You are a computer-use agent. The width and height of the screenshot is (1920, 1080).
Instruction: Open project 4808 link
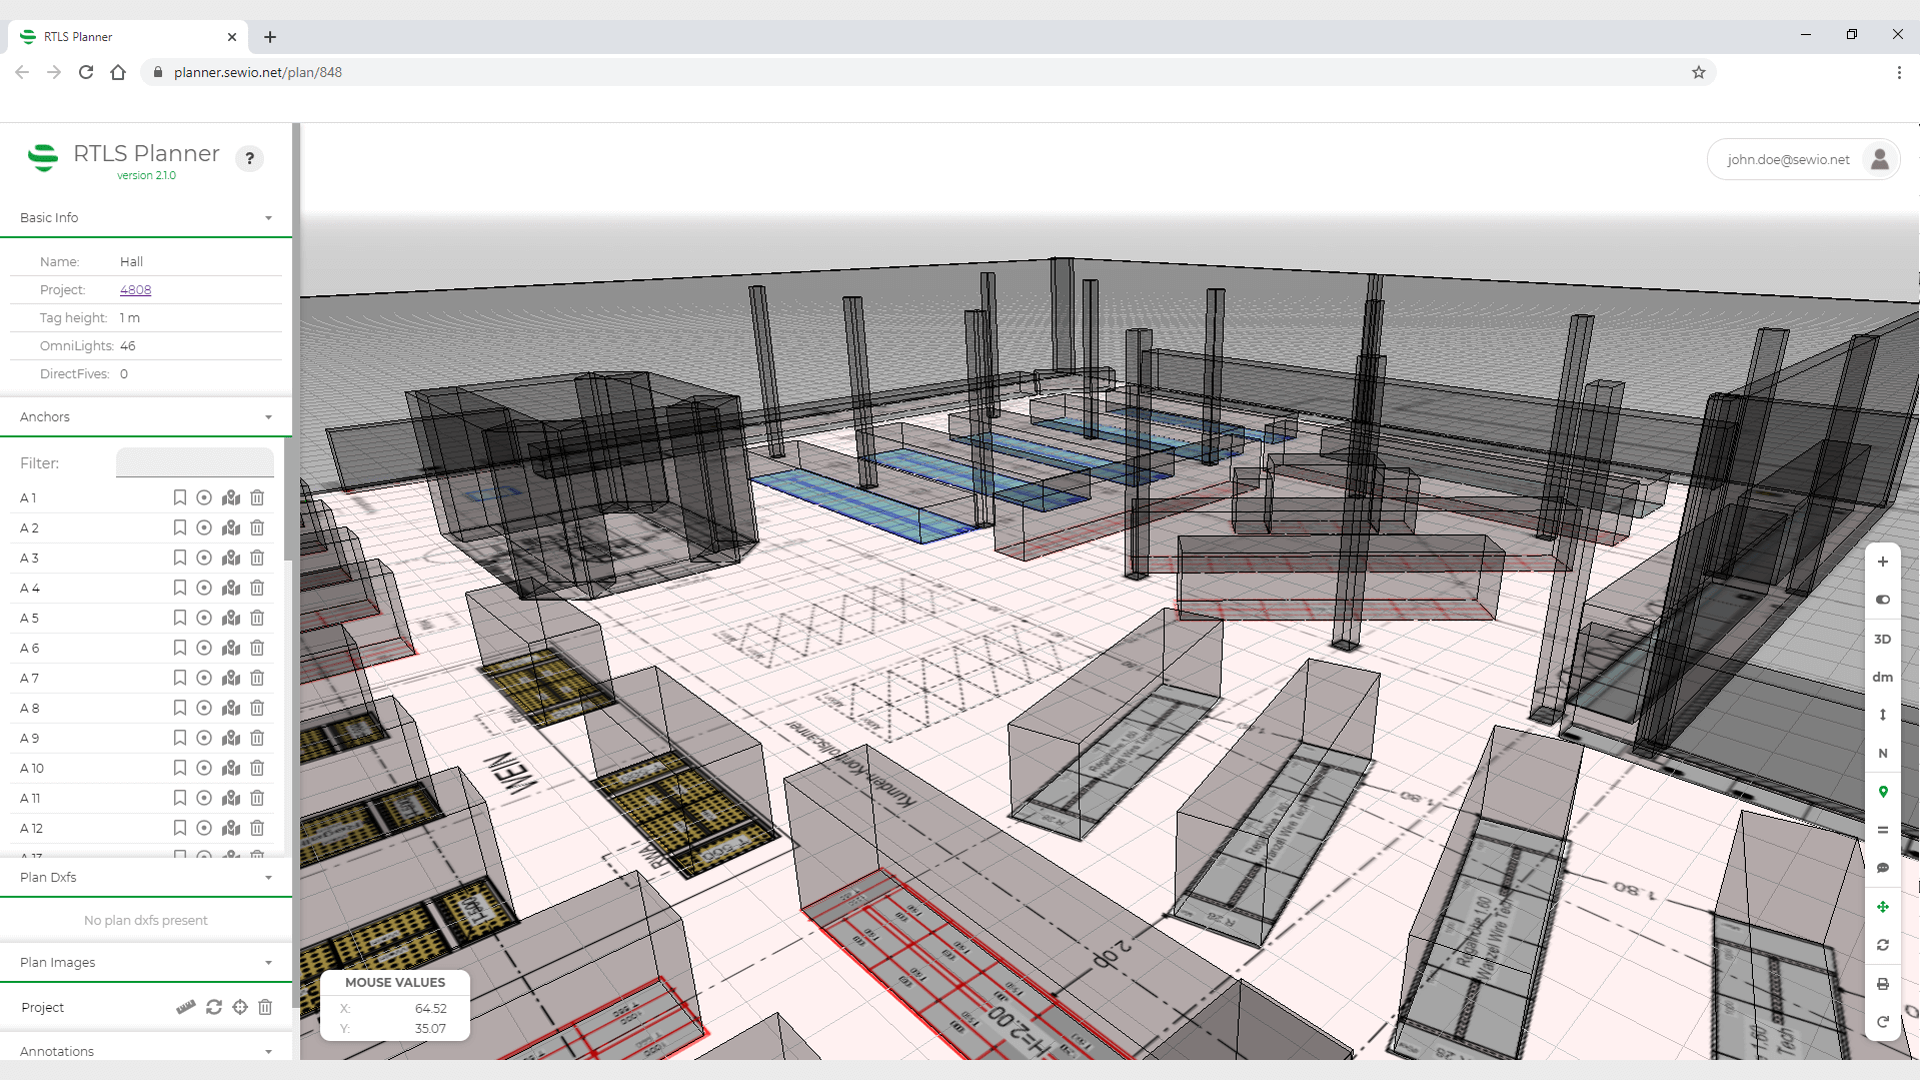[x=136, y=290]
